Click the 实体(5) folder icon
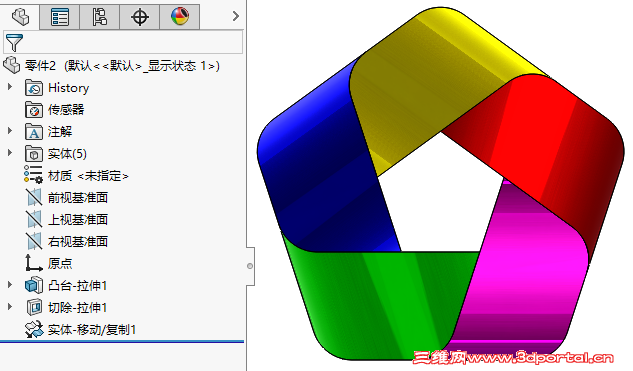633x371 pixels. pos(34,154)
